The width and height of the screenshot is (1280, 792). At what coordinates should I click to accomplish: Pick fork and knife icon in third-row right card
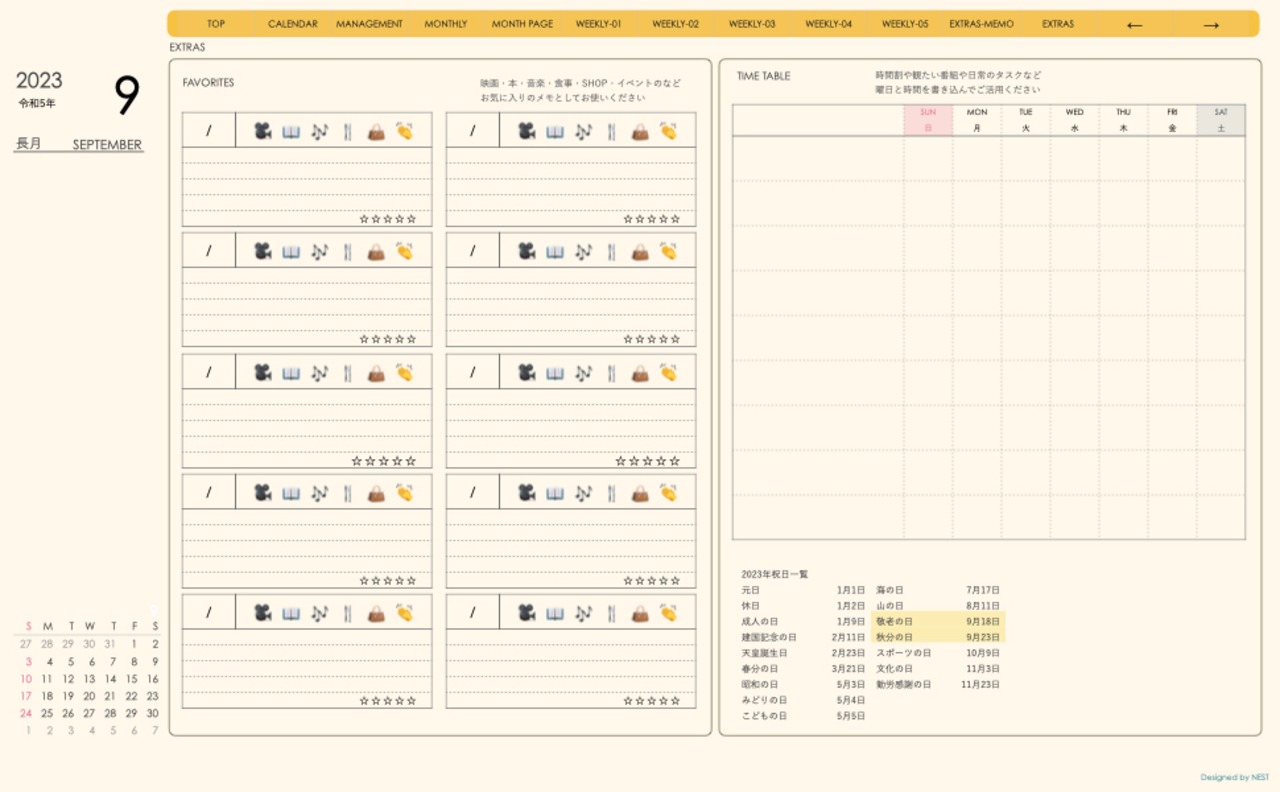pyautogui.click(x=612, y=373)
